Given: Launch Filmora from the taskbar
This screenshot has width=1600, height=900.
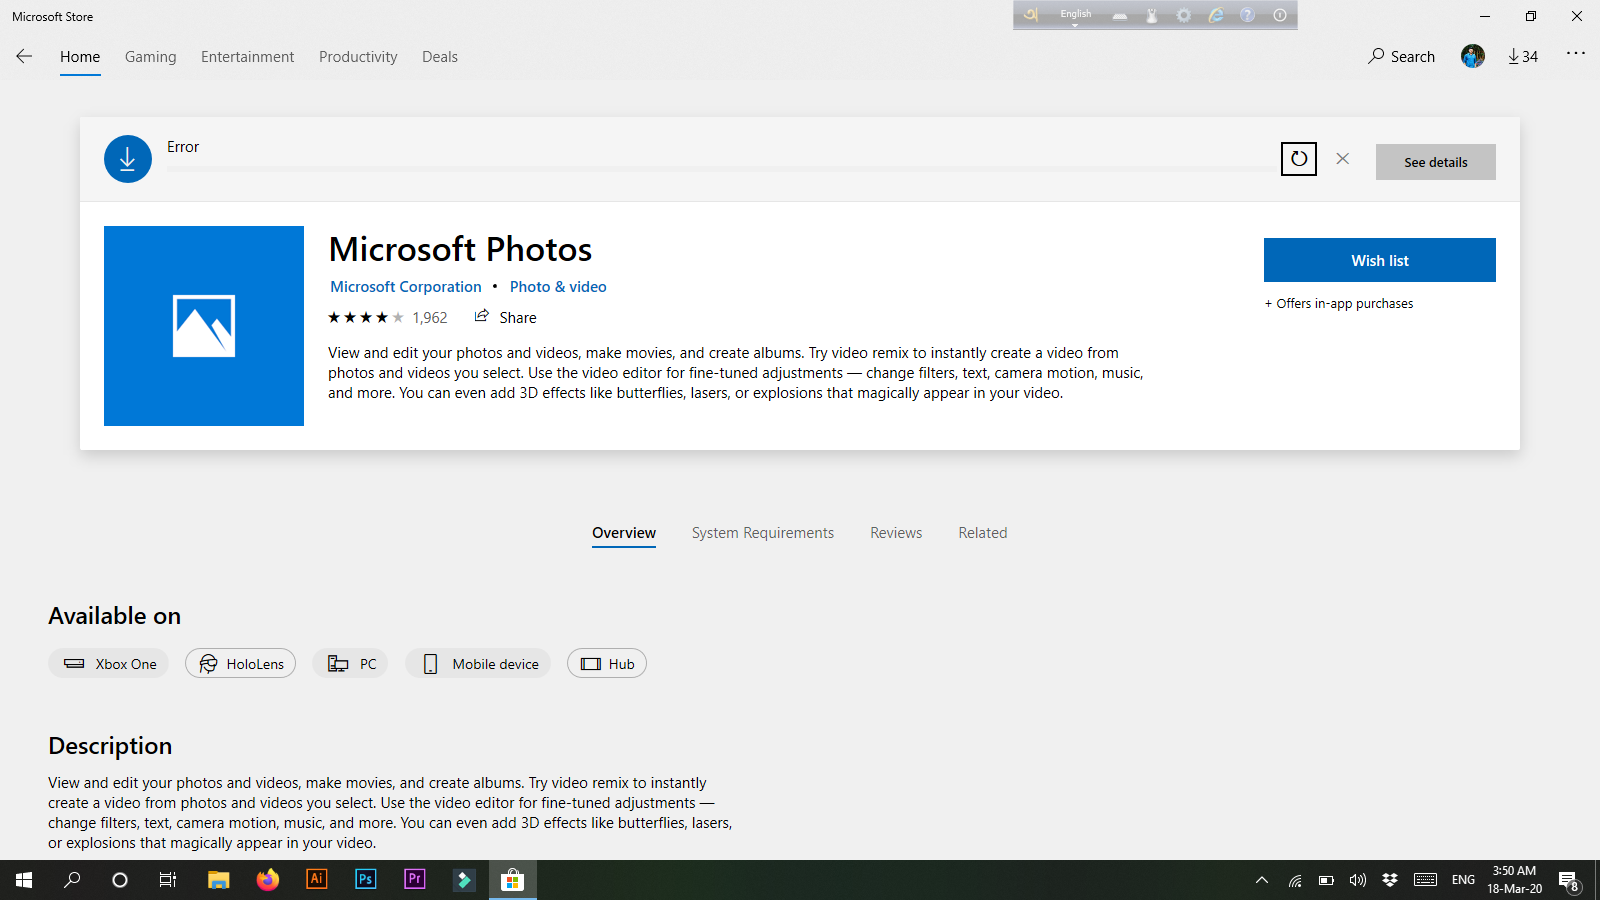Looking at the screenshot, I should [x=463, y=880].
